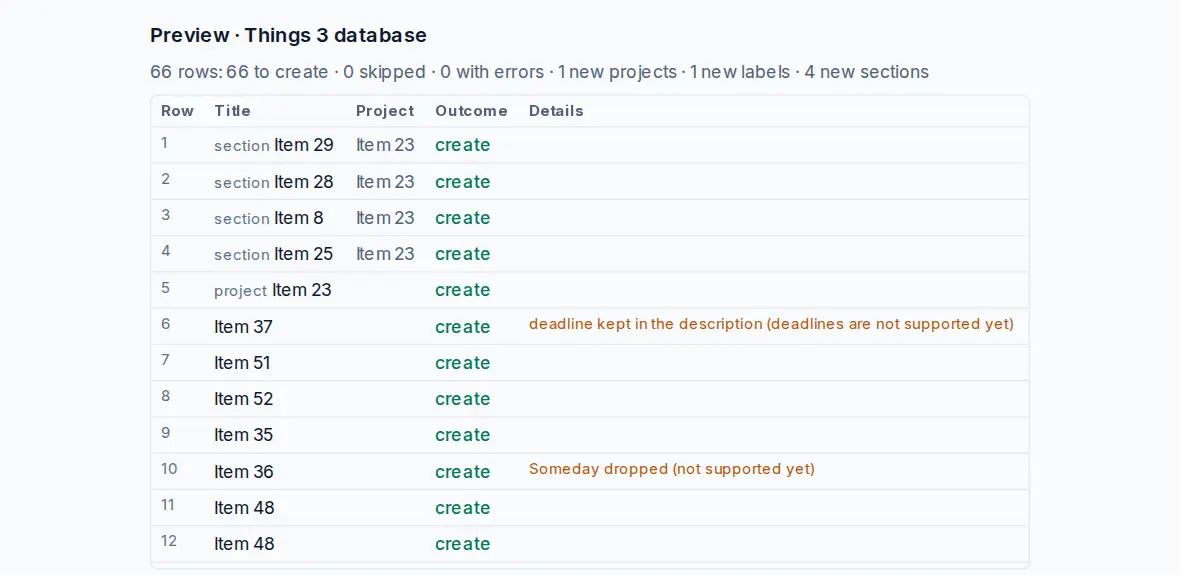The width and height of the screenshot is (1180, 575).
Task: Click the "Item 35" title
Action: 244,435
